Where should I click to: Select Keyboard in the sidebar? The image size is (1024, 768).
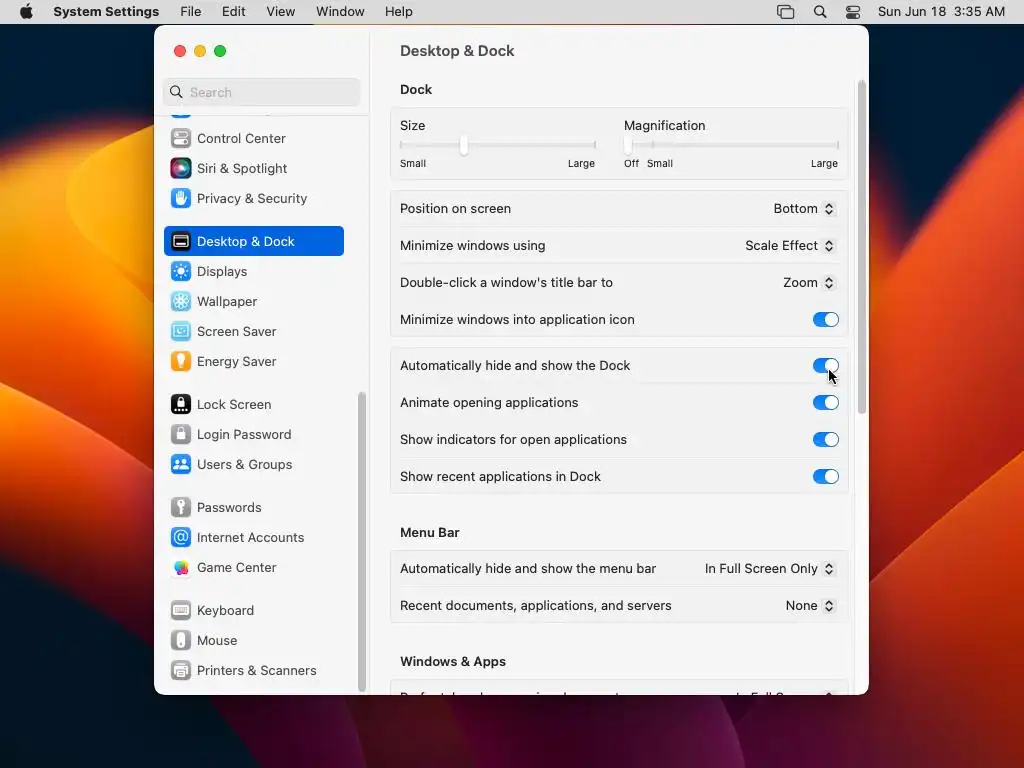[x=254, y=611]
